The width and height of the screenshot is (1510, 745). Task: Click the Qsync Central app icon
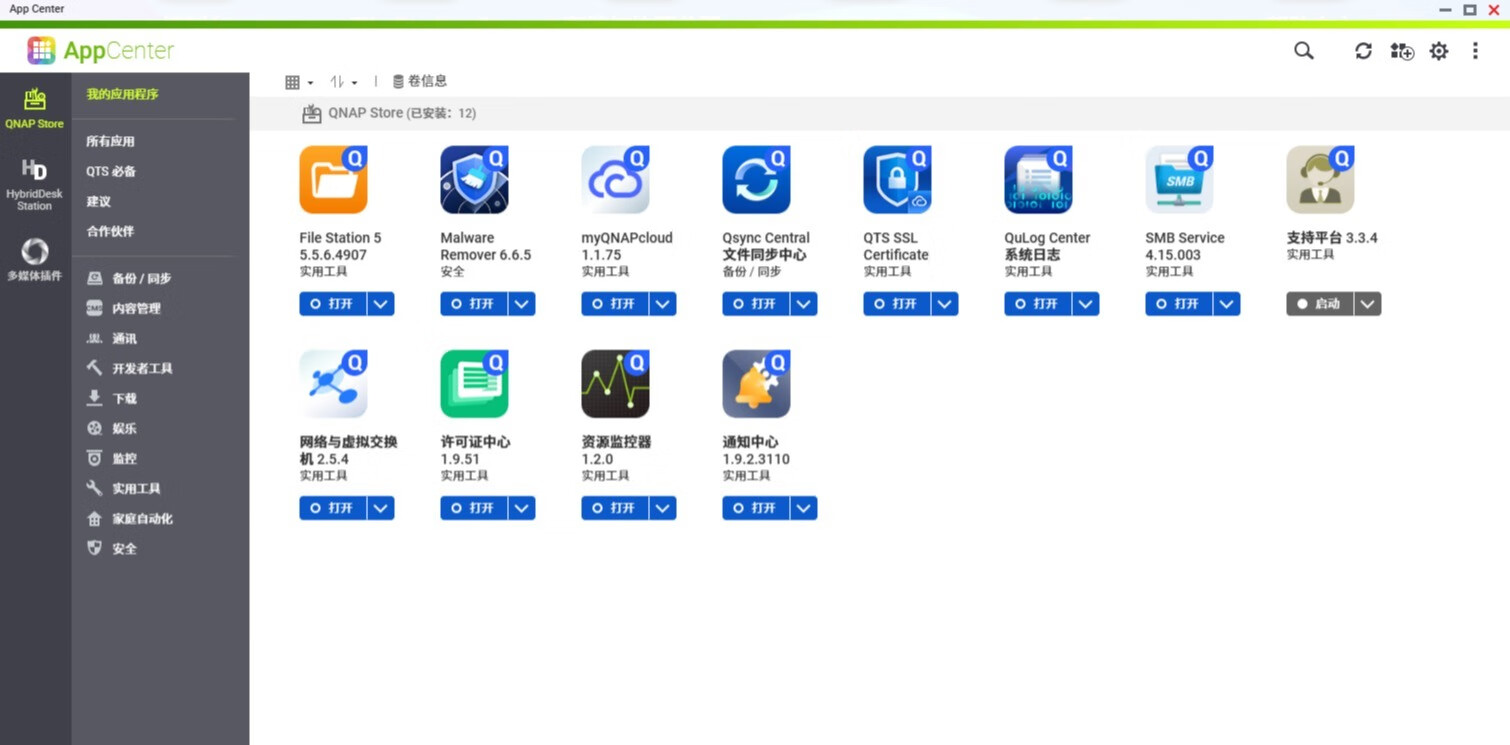(756, 180)
